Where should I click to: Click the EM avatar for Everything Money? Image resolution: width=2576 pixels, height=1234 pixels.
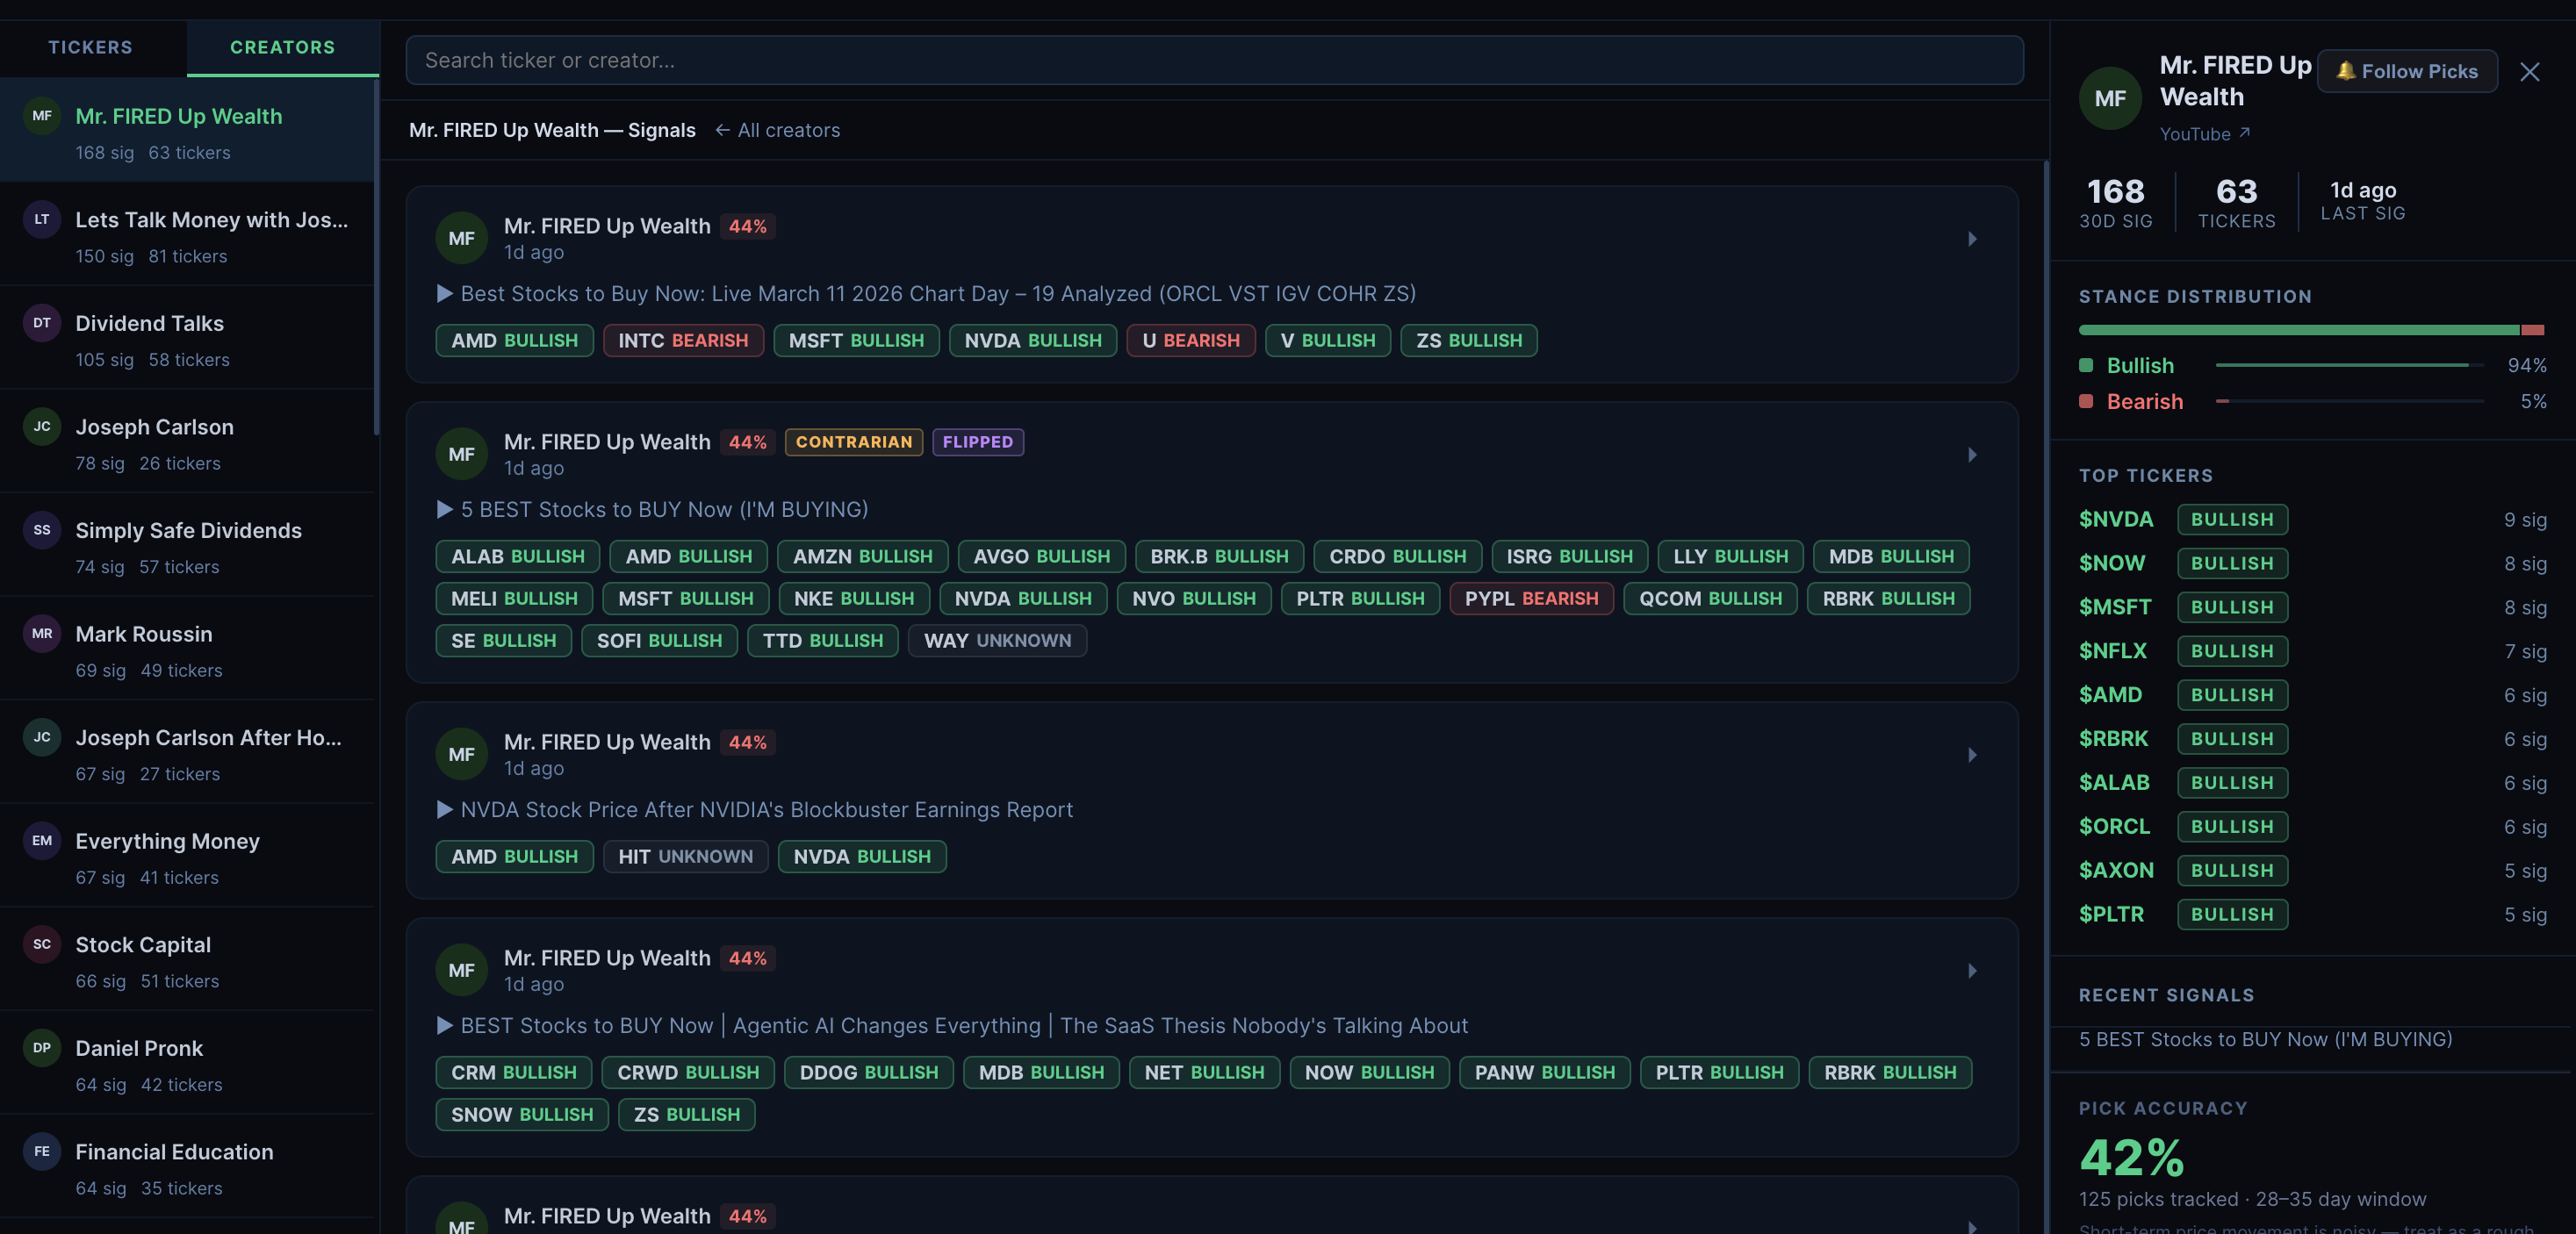[x=42, y=840]
